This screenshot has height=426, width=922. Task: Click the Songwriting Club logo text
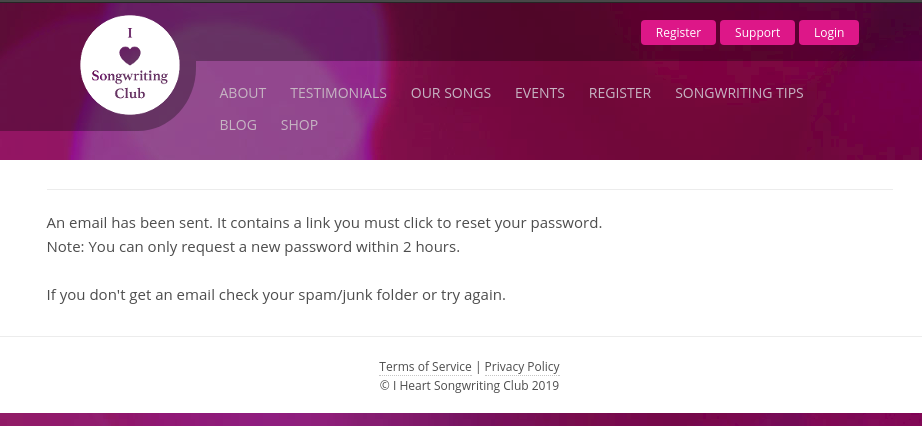coord(130,85)
